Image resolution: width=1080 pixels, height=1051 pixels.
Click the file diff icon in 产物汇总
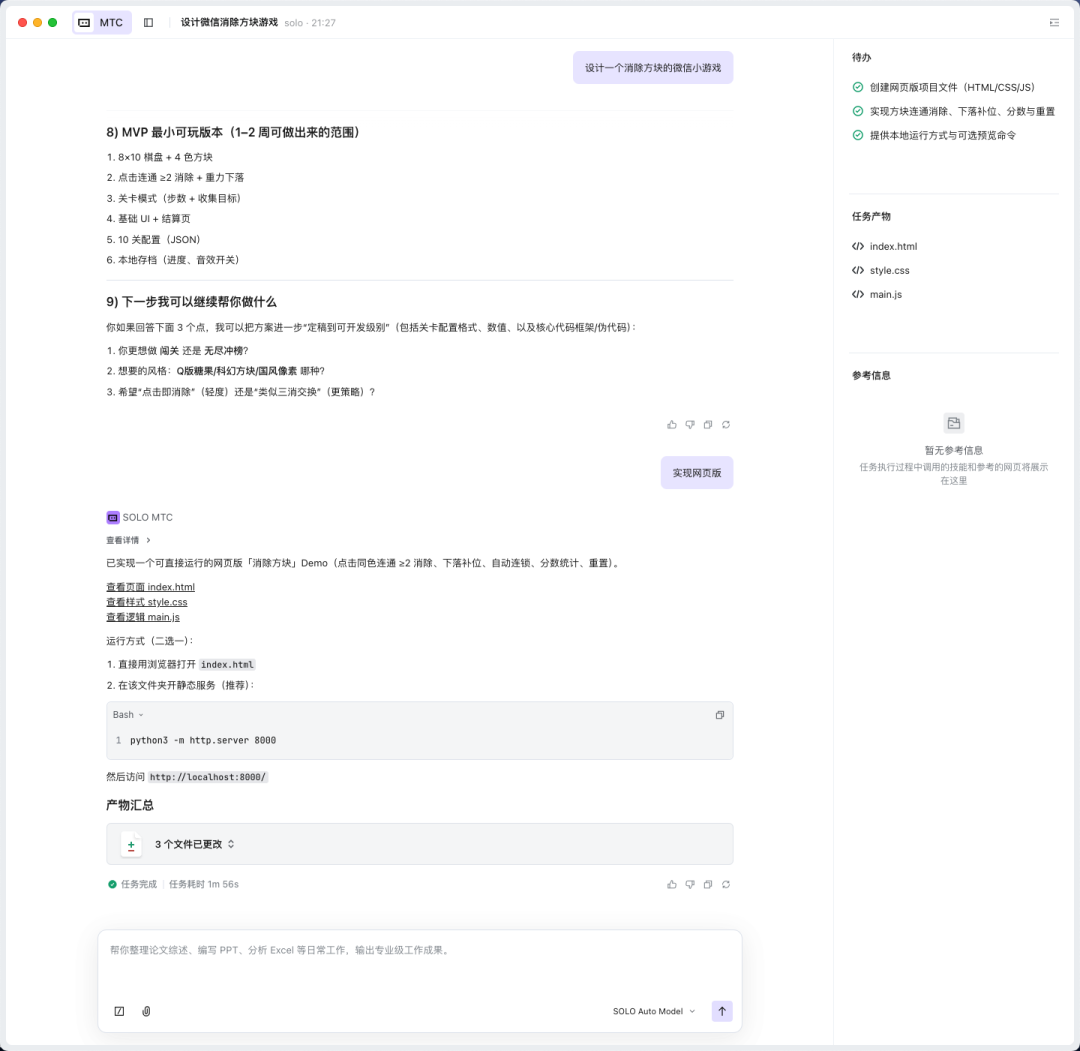coord(131,844)
